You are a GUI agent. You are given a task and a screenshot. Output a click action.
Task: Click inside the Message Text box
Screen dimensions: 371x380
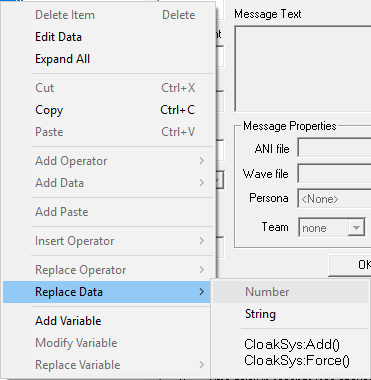(x=303, y=69)
